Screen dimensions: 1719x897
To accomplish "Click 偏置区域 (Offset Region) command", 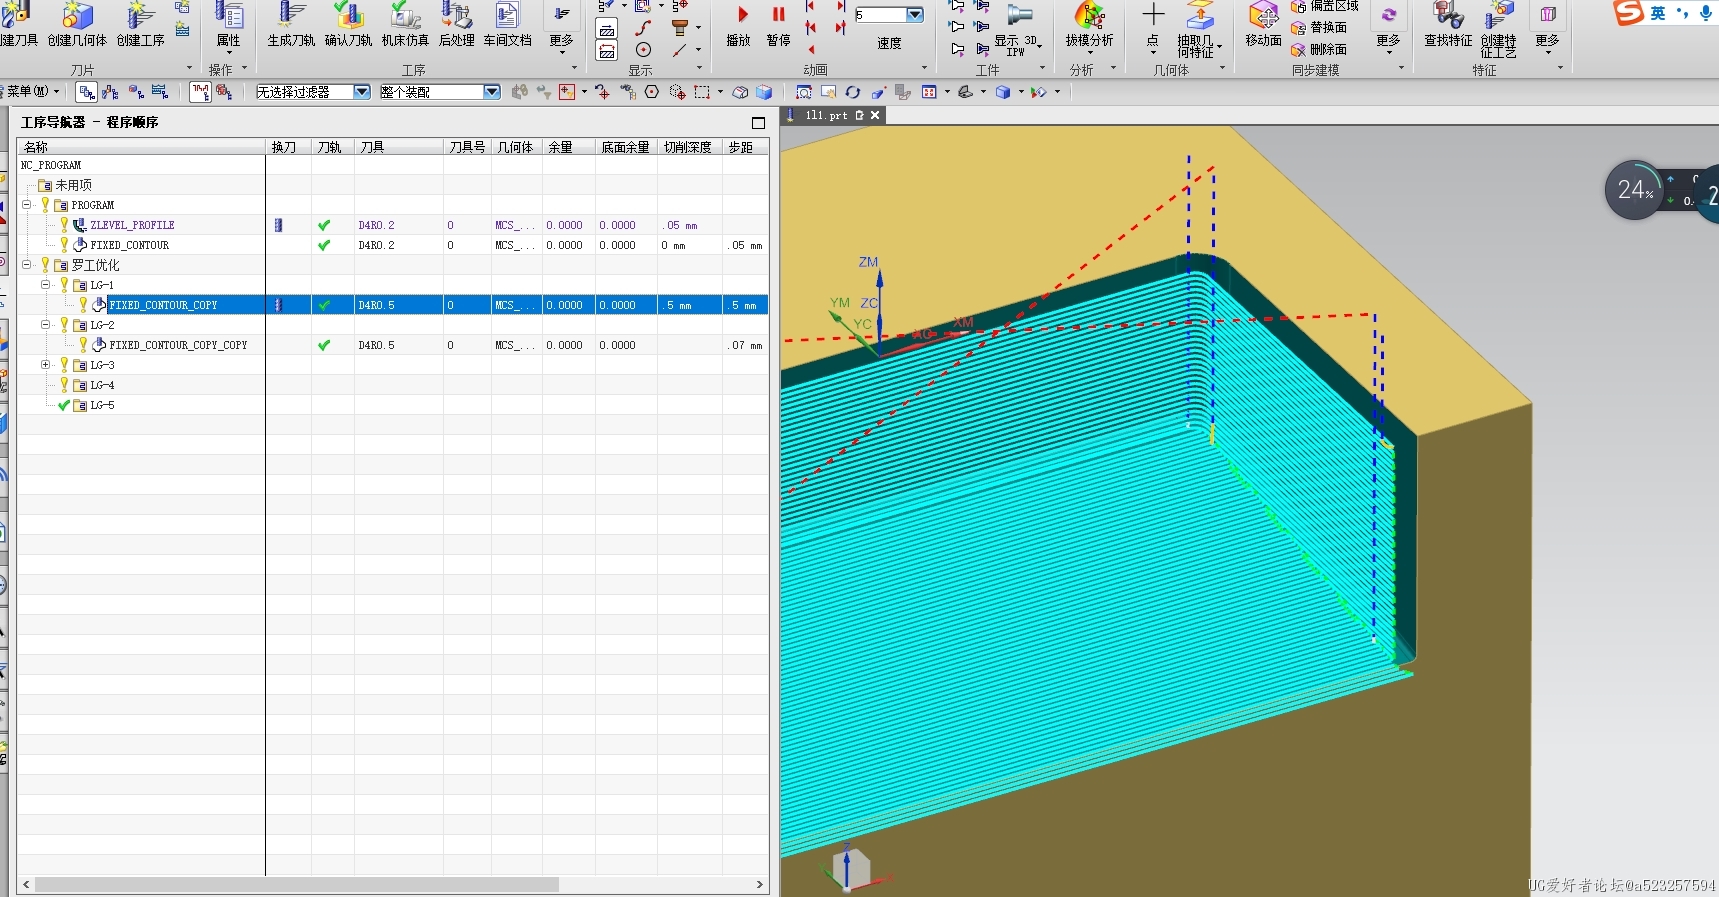I will 1325,6.
